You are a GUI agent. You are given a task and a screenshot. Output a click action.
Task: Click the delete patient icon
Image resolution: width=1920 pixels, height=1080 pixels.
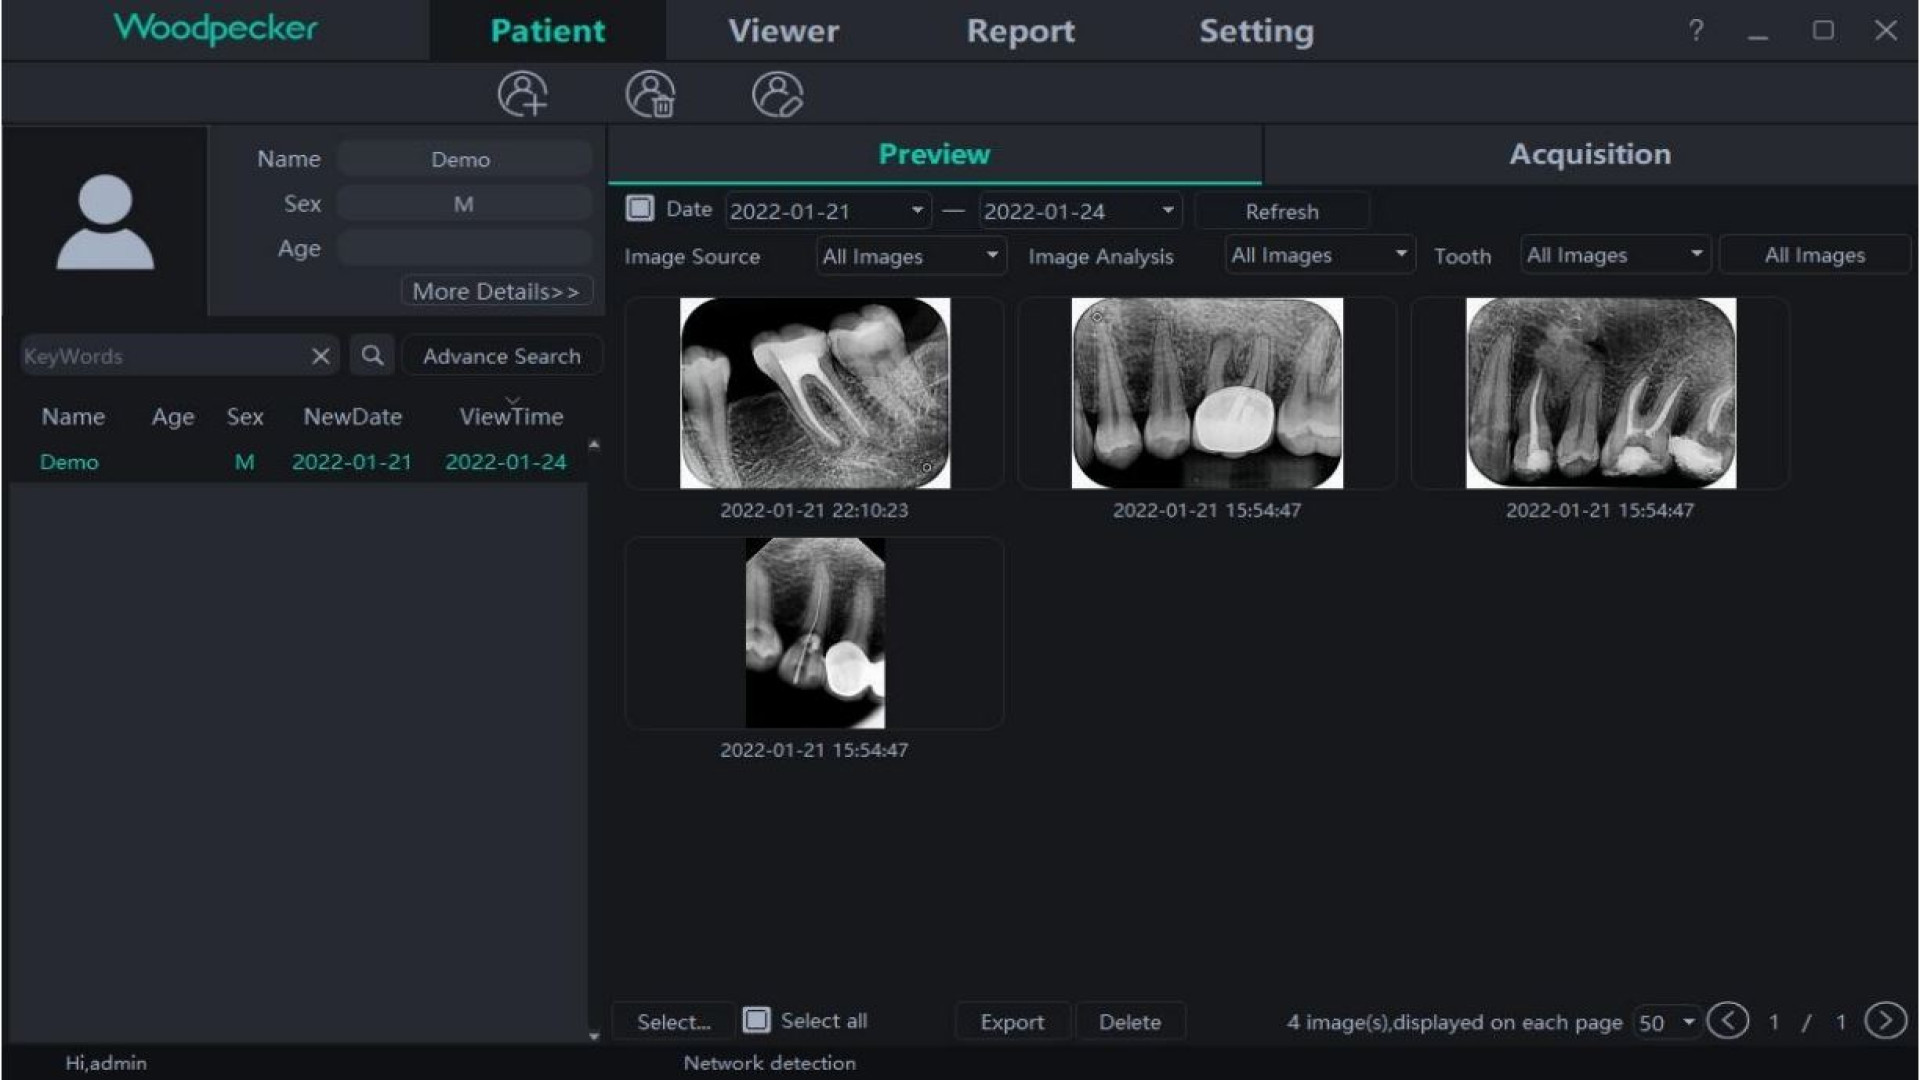(x=650, y=95)
